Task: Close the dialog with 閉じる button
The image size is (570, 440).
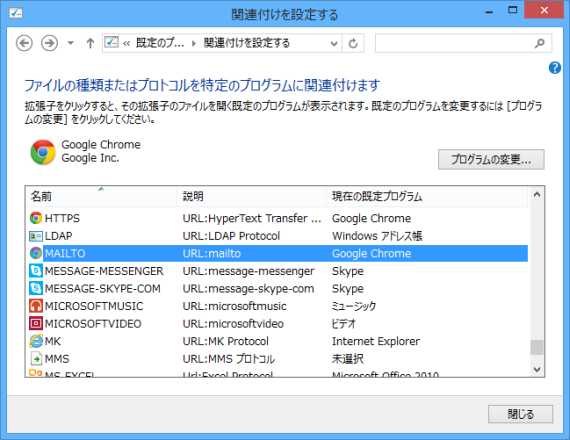Action: point(520,414)
